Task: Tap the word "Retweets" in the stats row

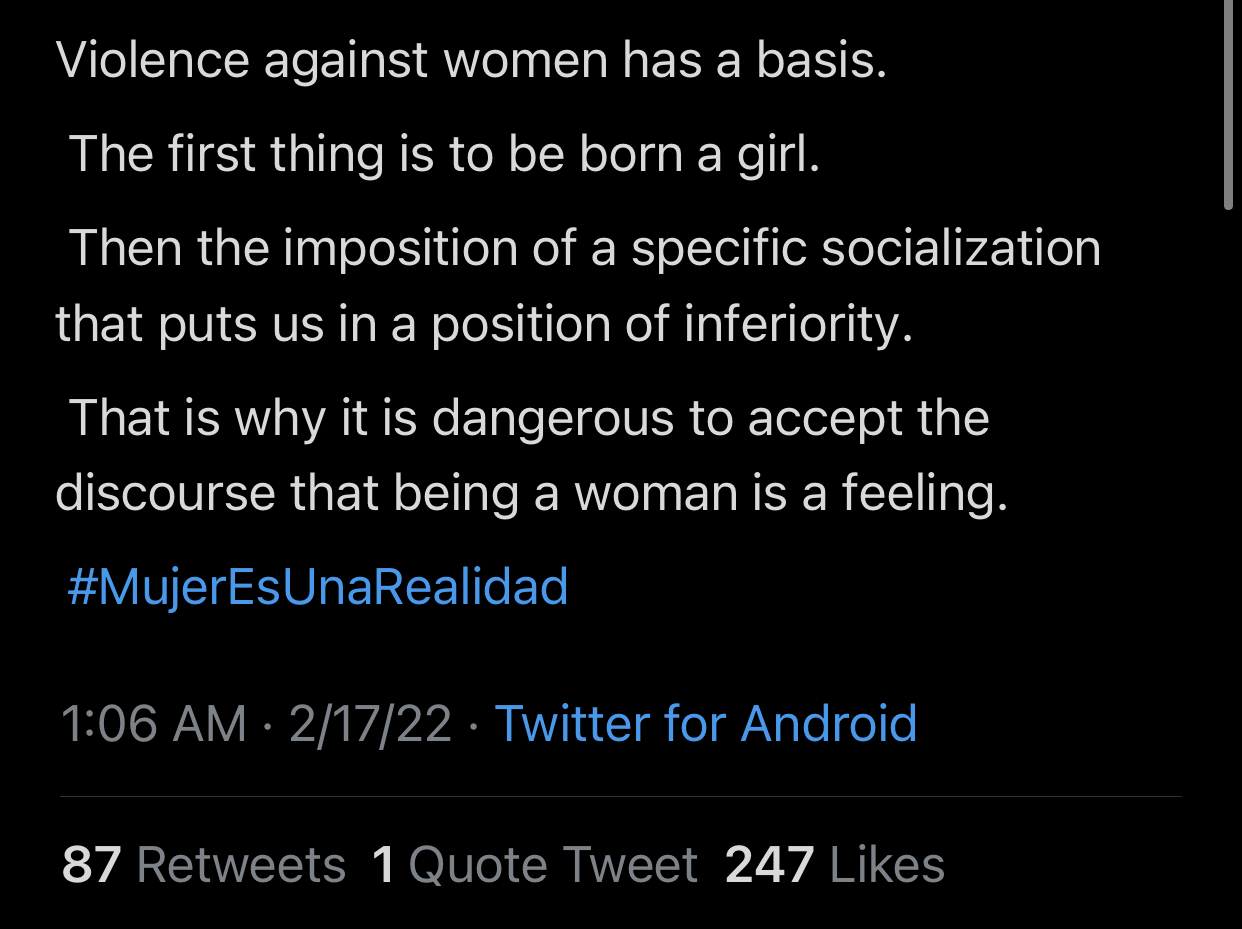Action: [241, 865]
